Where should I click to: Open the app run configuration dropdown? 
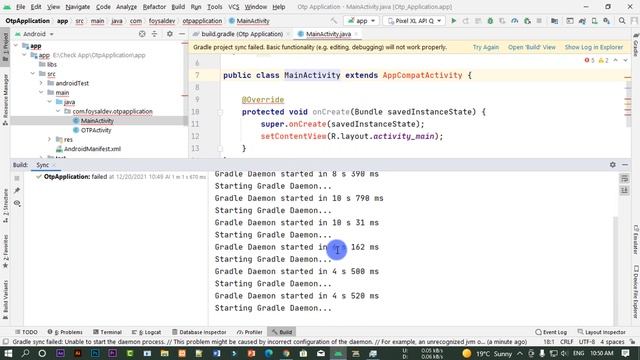tap(362, 21)
